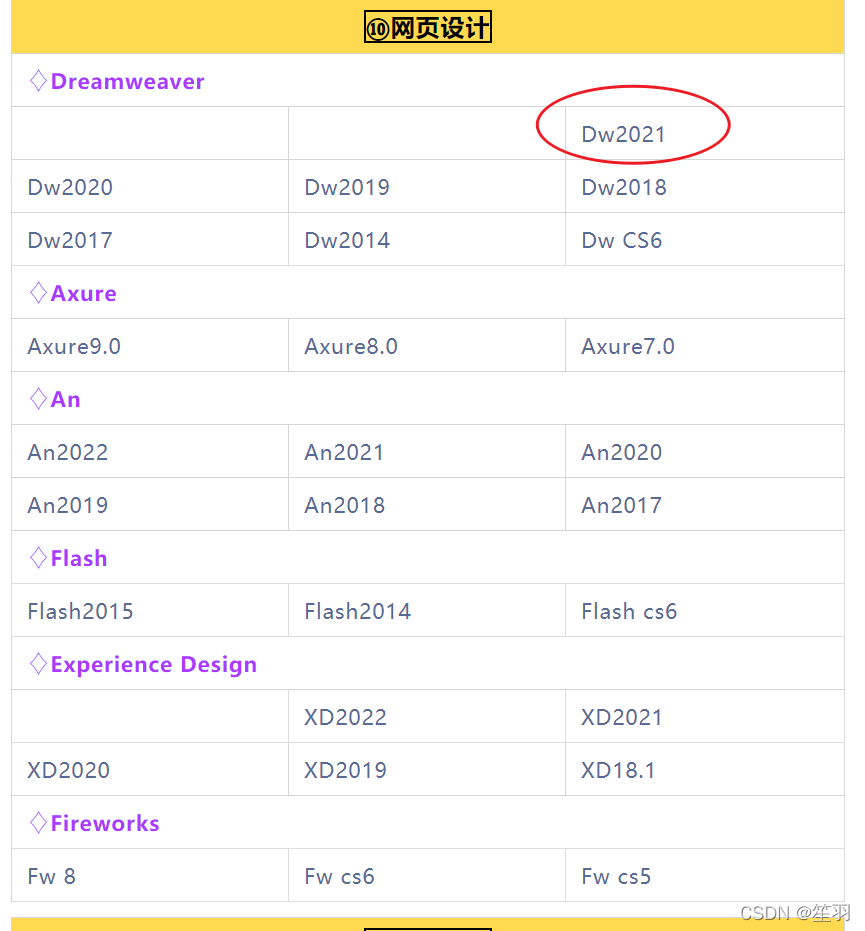Viewport: 865px width, 931px height.
Task: Select the Fw cs5 cell
Action: click(616, 876)
